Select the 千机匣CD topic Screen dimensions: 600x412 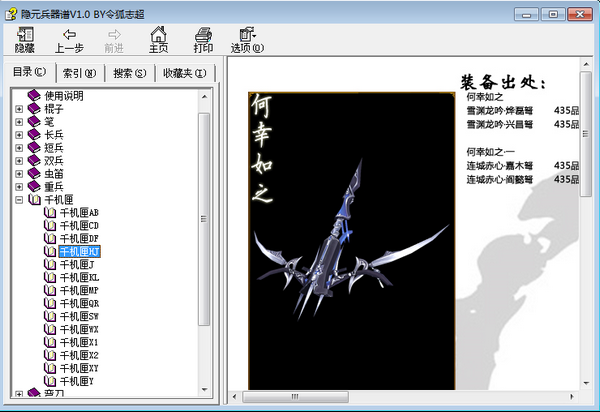79,226
